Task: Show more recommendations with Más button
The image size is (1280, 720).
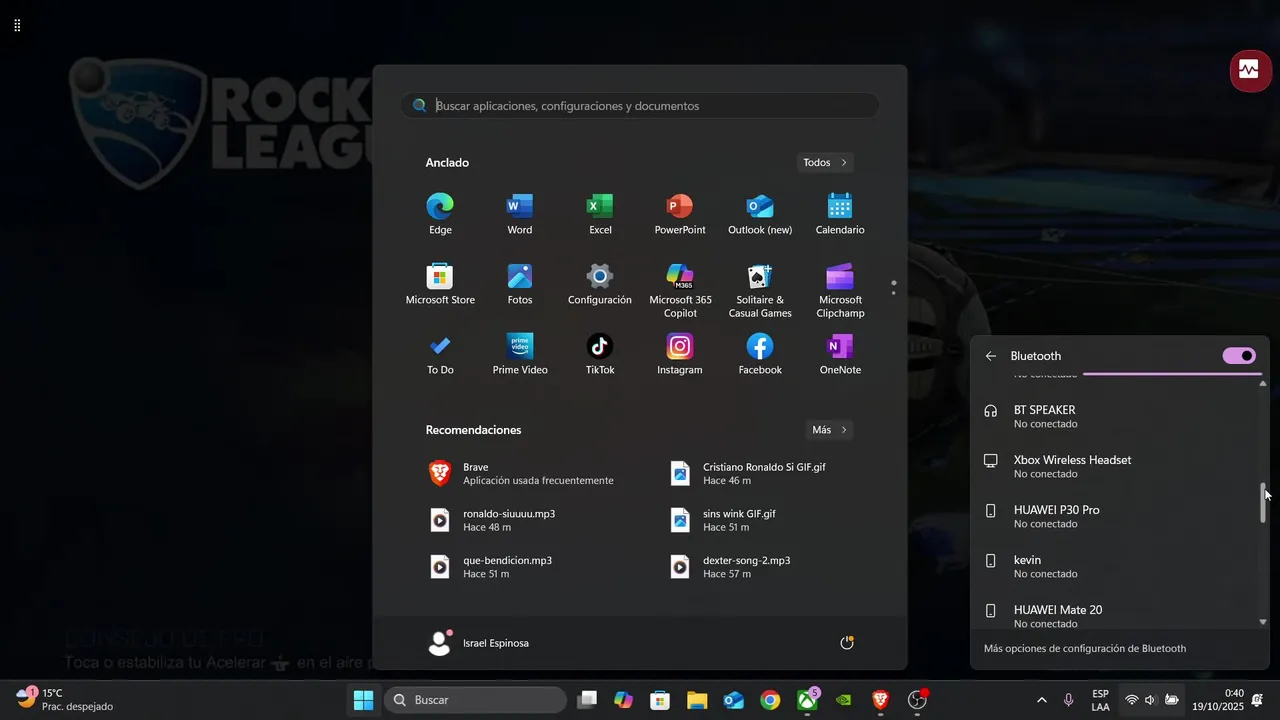Action: point(829,430)
